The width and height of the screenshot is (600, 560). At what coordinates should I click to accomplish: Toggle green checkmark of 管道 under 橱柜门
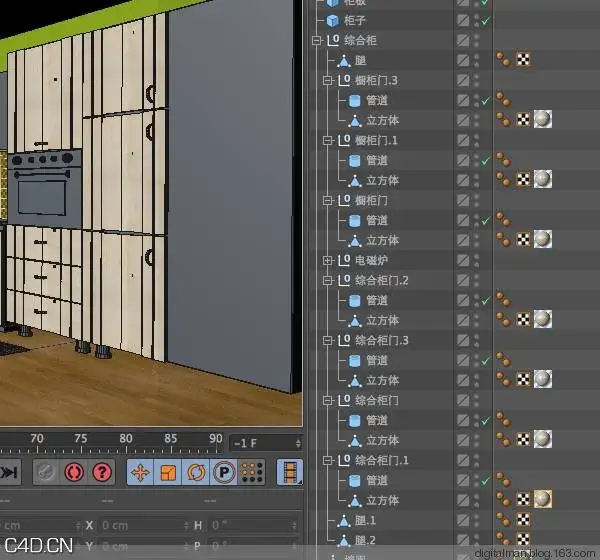pos(485,221)
